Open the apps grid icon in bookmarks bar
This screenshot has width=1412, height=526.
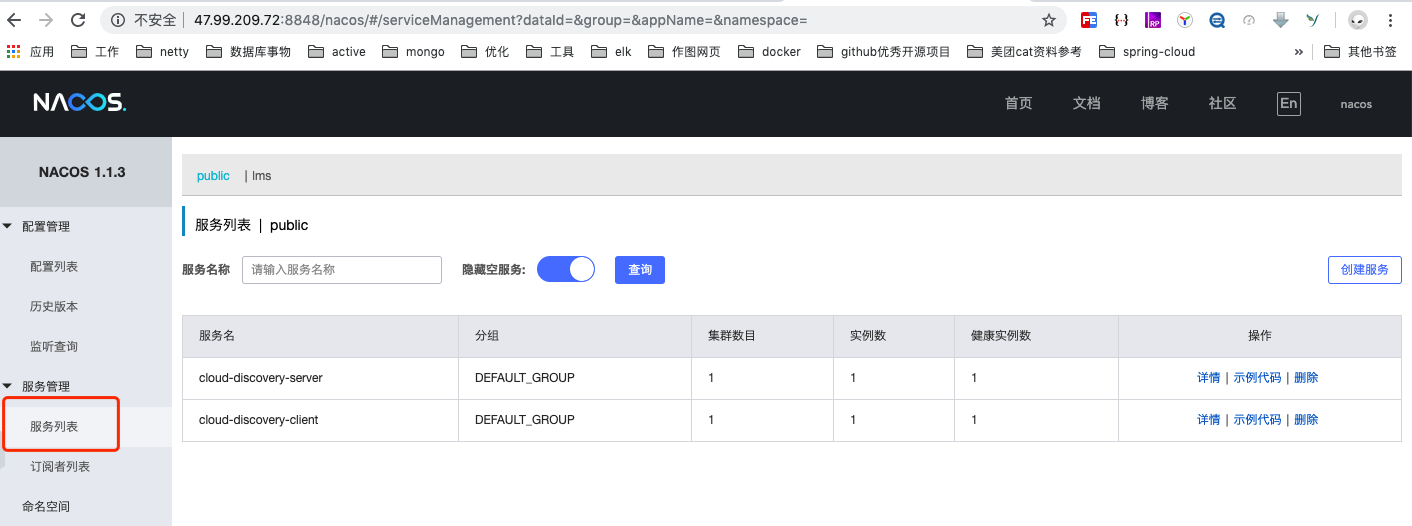tap(13, 51)
